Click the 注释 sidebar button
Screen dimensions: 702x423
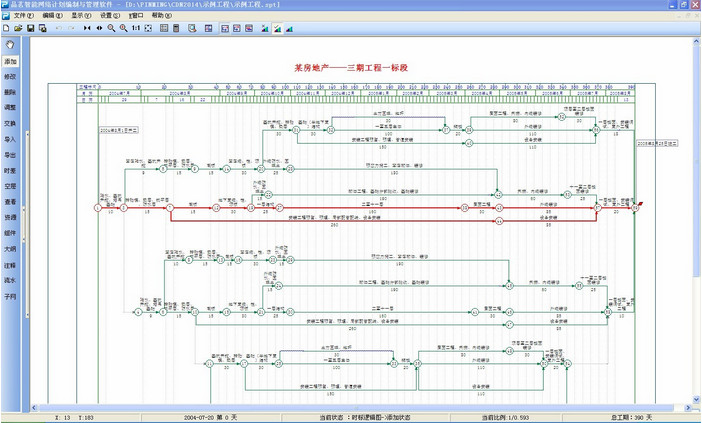[10, 265]
